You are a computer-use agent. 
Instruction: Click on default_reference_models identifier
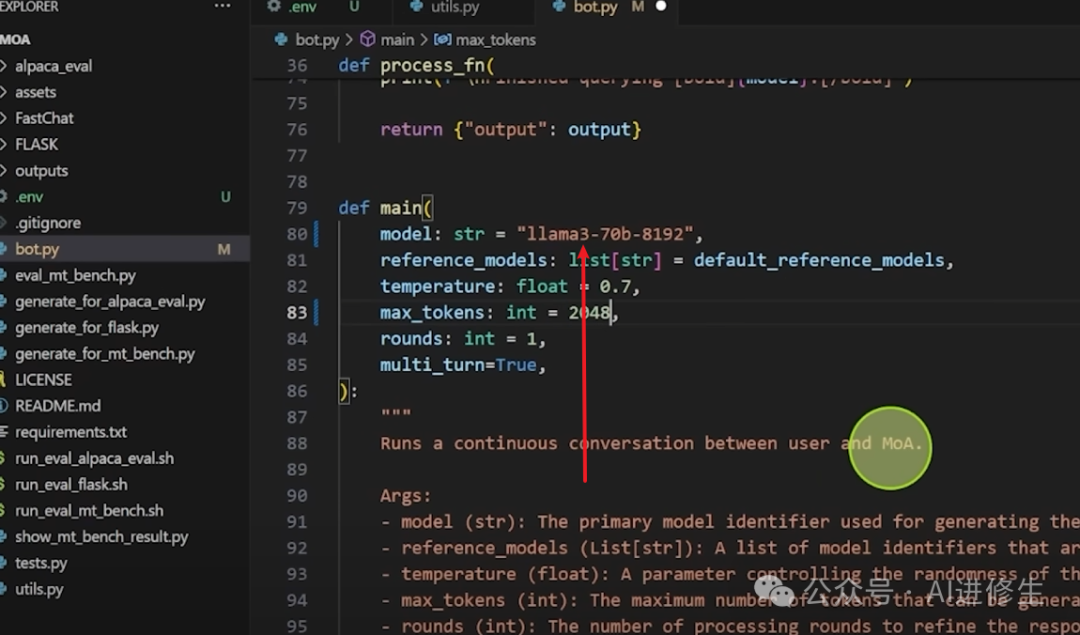point(819,260)
